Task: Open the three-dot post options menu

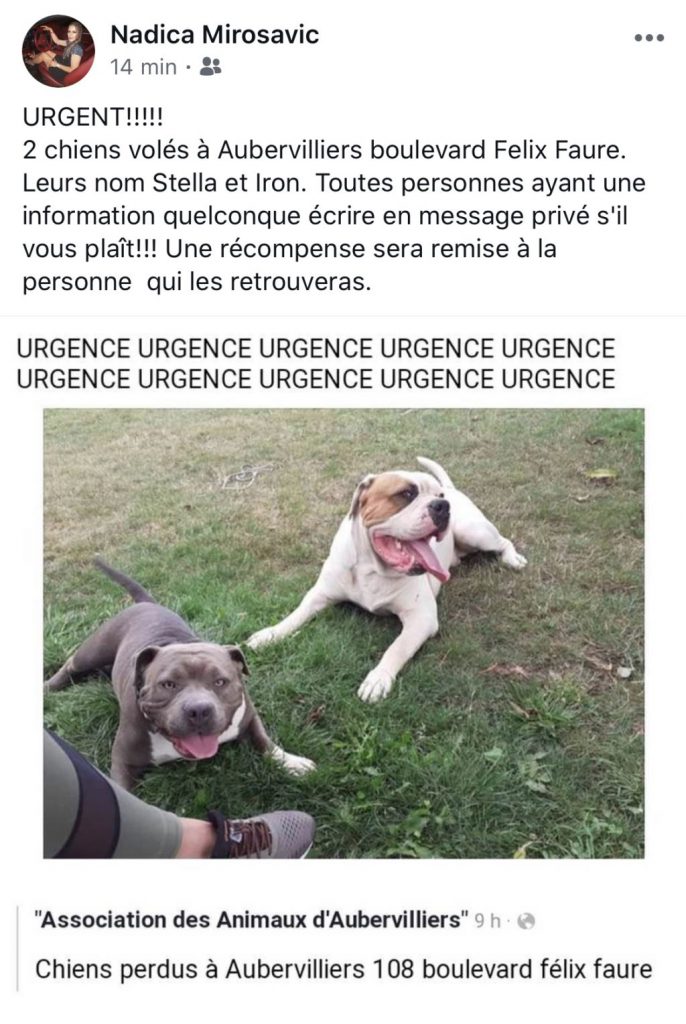Action: pos(649,38)
